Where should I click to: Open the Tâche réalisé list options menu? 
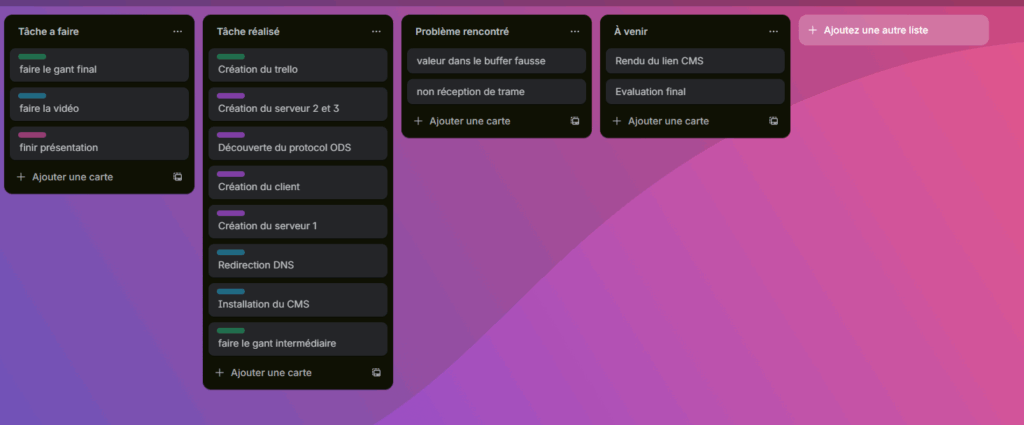pos(376,32)
